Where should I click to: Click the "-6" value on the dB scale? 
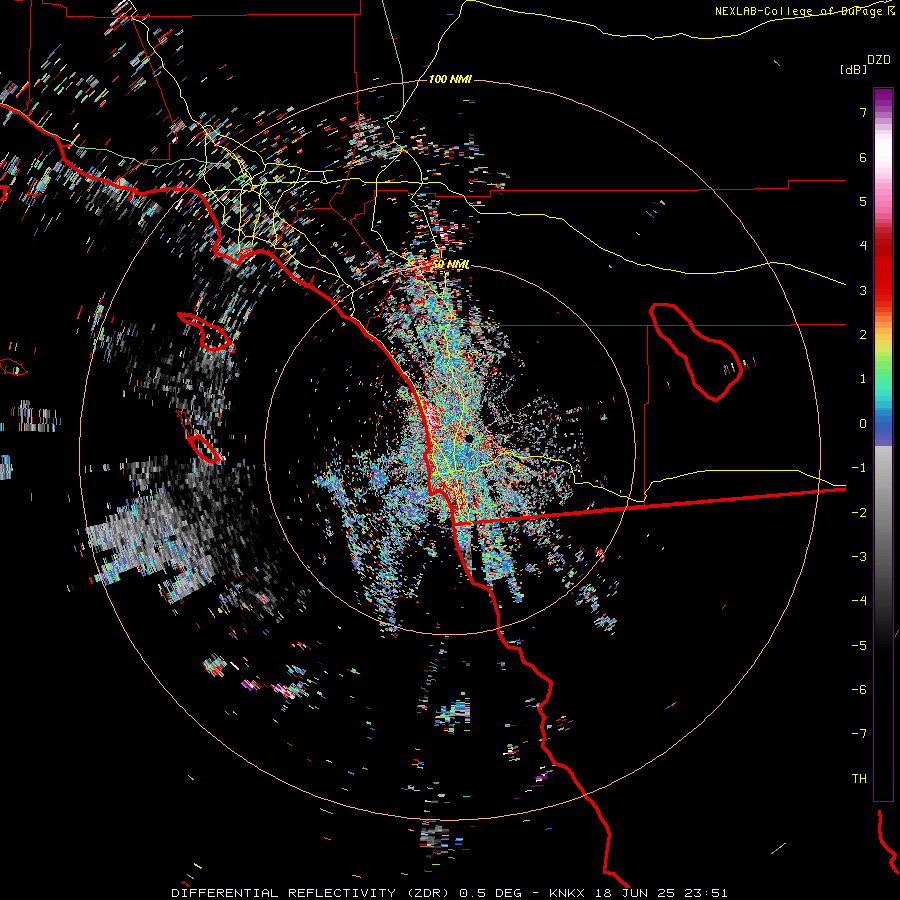[x=859, y=690]
